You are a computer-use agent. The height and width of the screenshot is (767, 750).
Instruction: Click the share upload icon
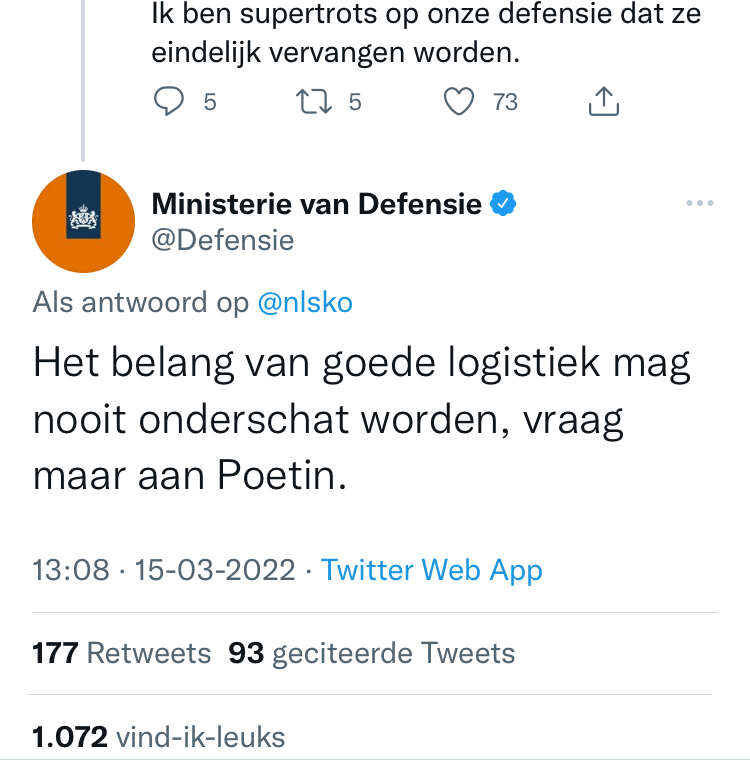point(605,101)
